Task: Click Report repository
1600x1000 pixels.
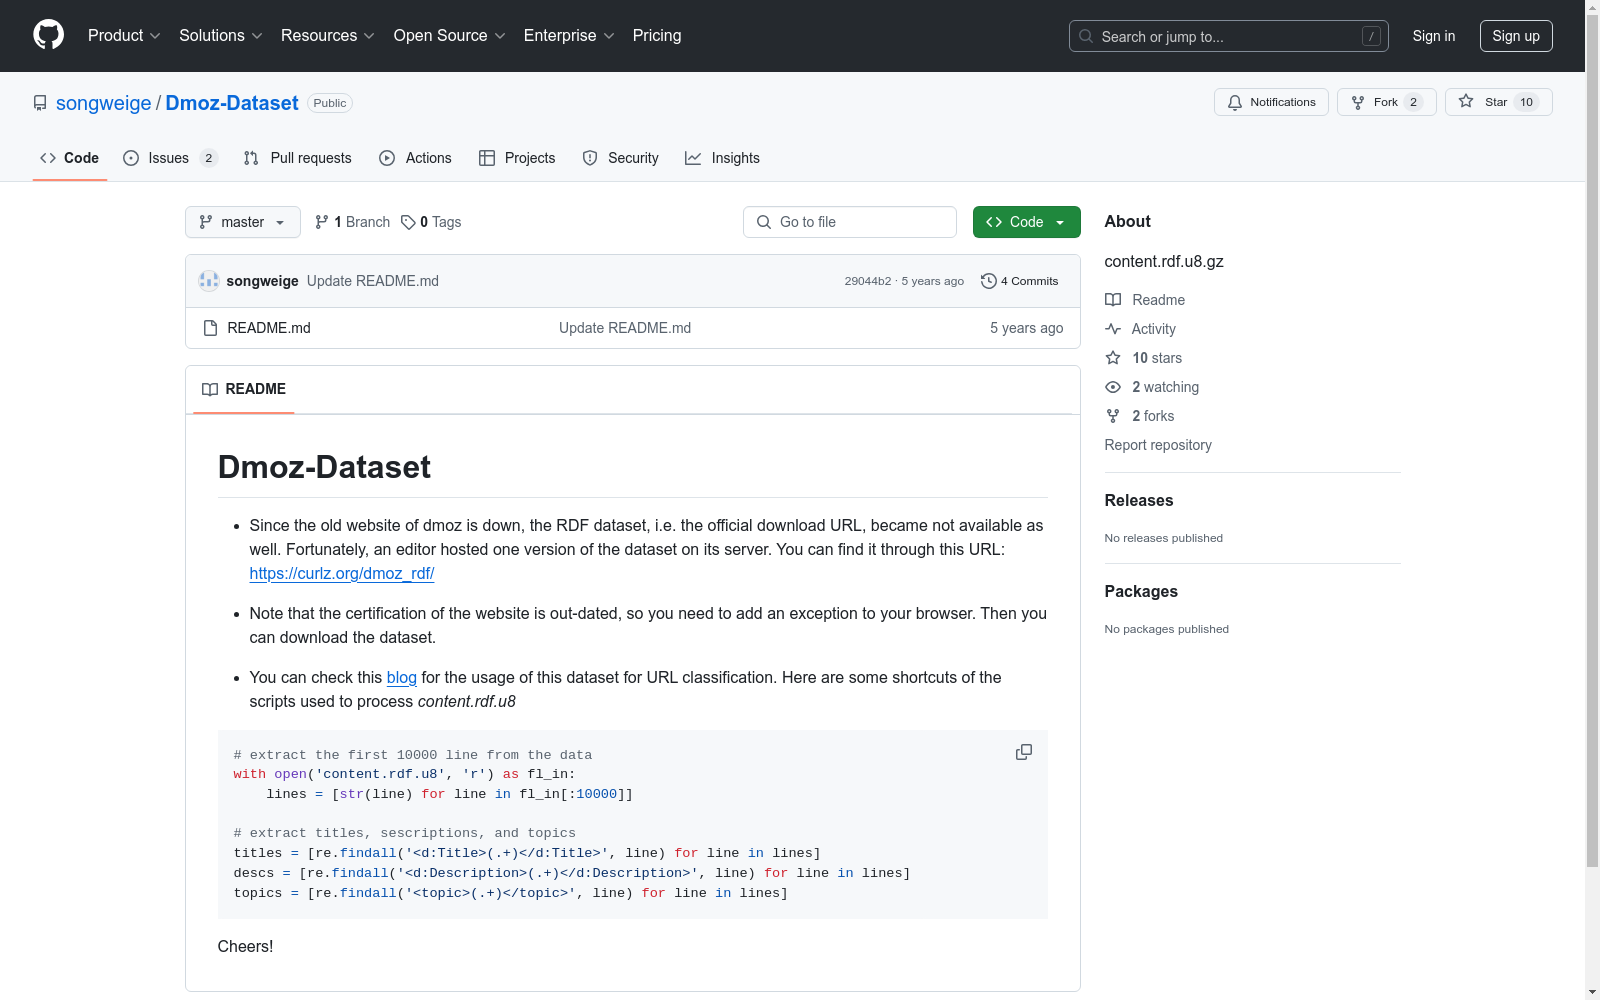Action: [1158, 445]
